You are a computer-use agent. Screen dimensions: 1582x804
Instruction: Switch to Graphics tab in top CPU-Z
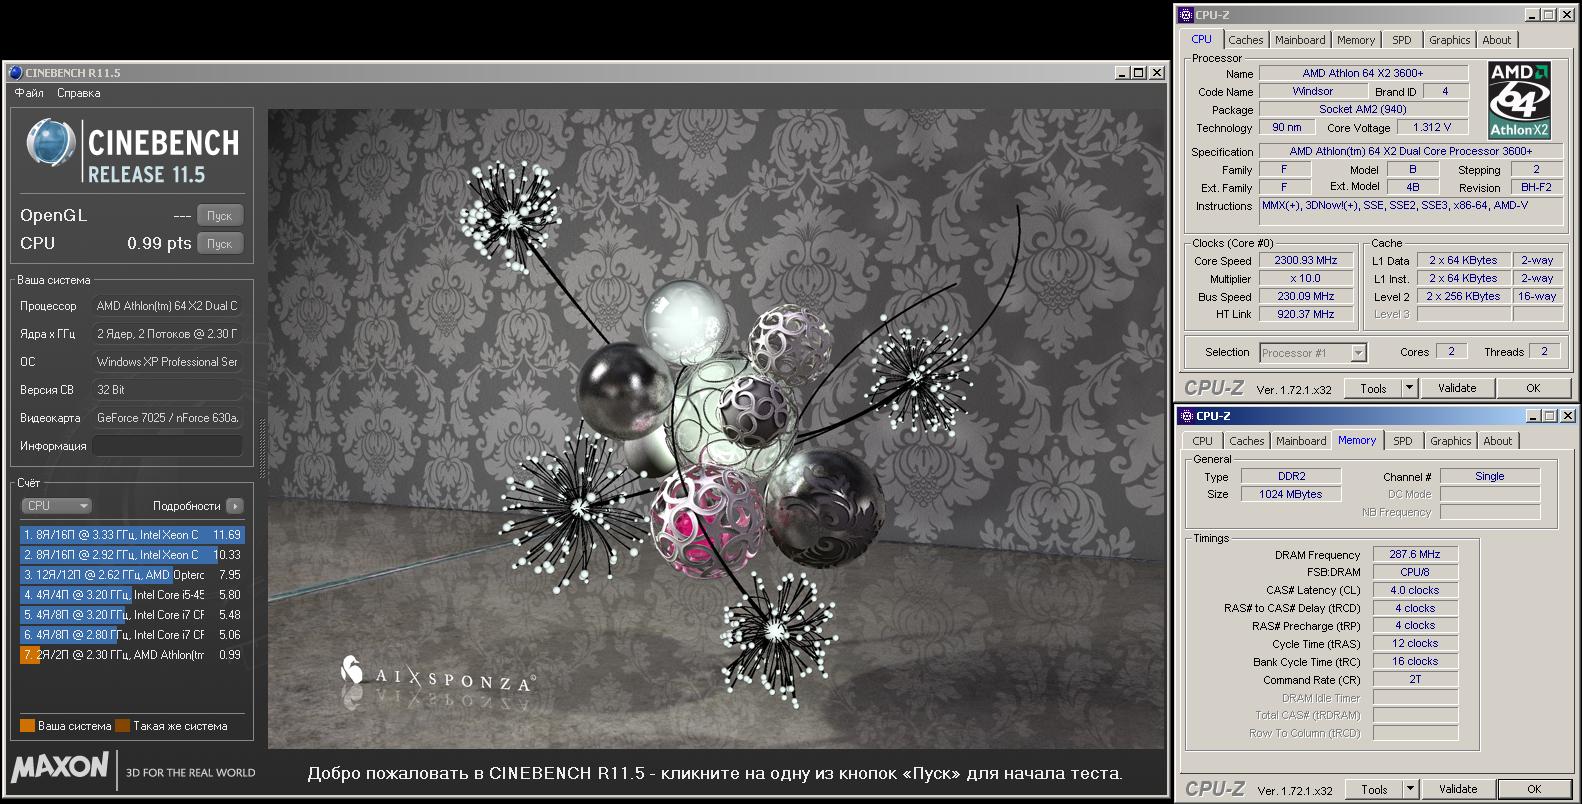[x=1449, y=40]
